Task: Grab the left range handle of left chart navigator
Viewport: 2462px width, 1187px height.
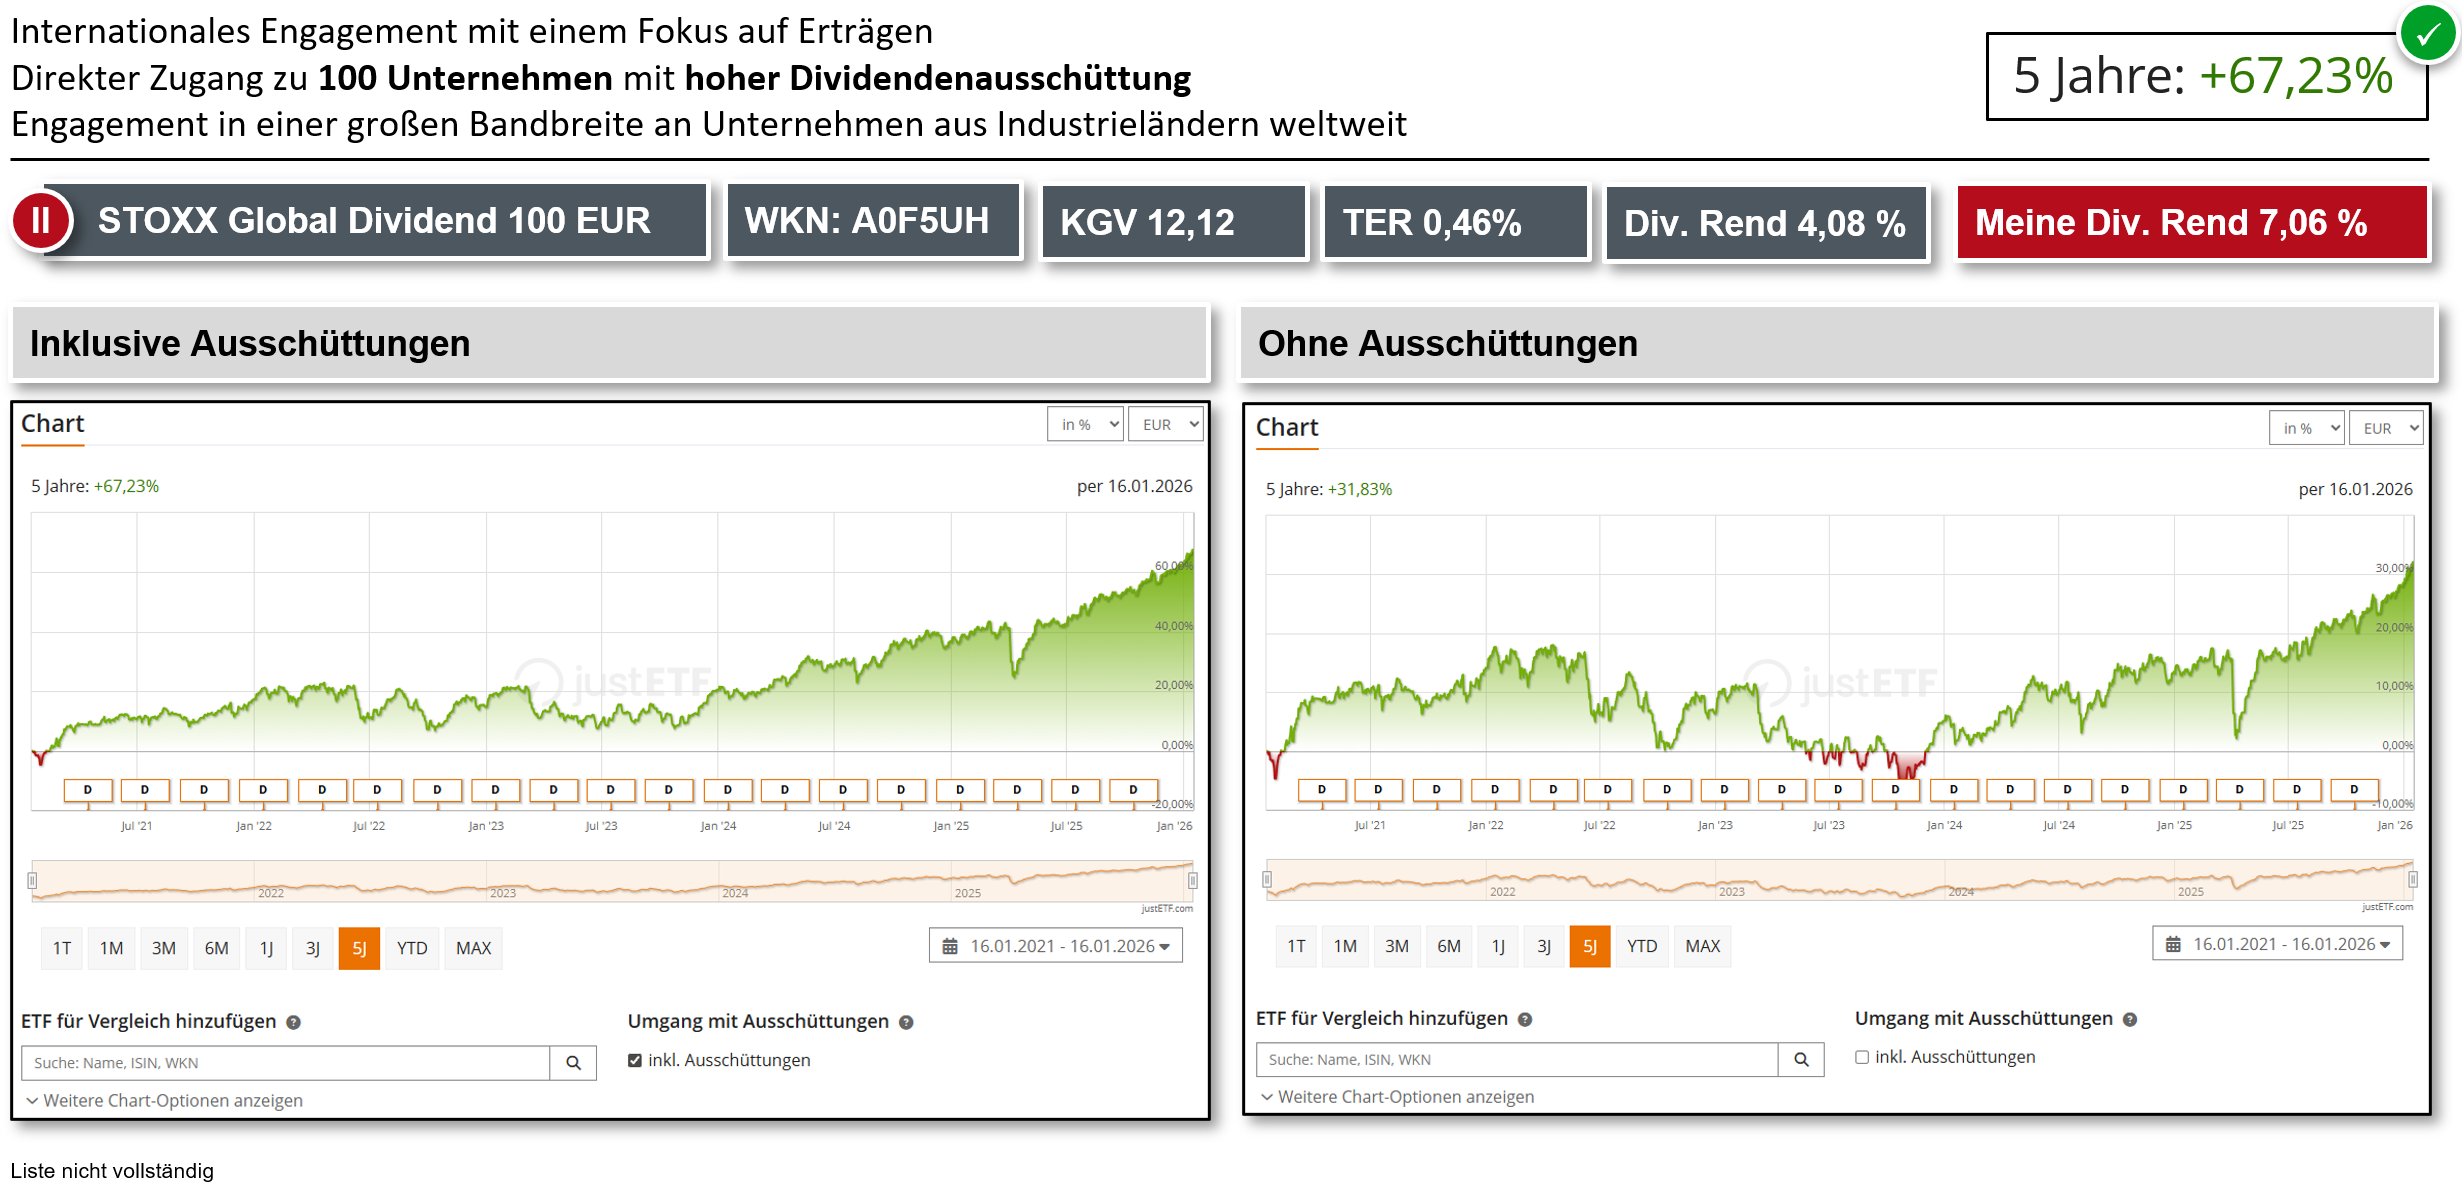Action: pos(32,880)
